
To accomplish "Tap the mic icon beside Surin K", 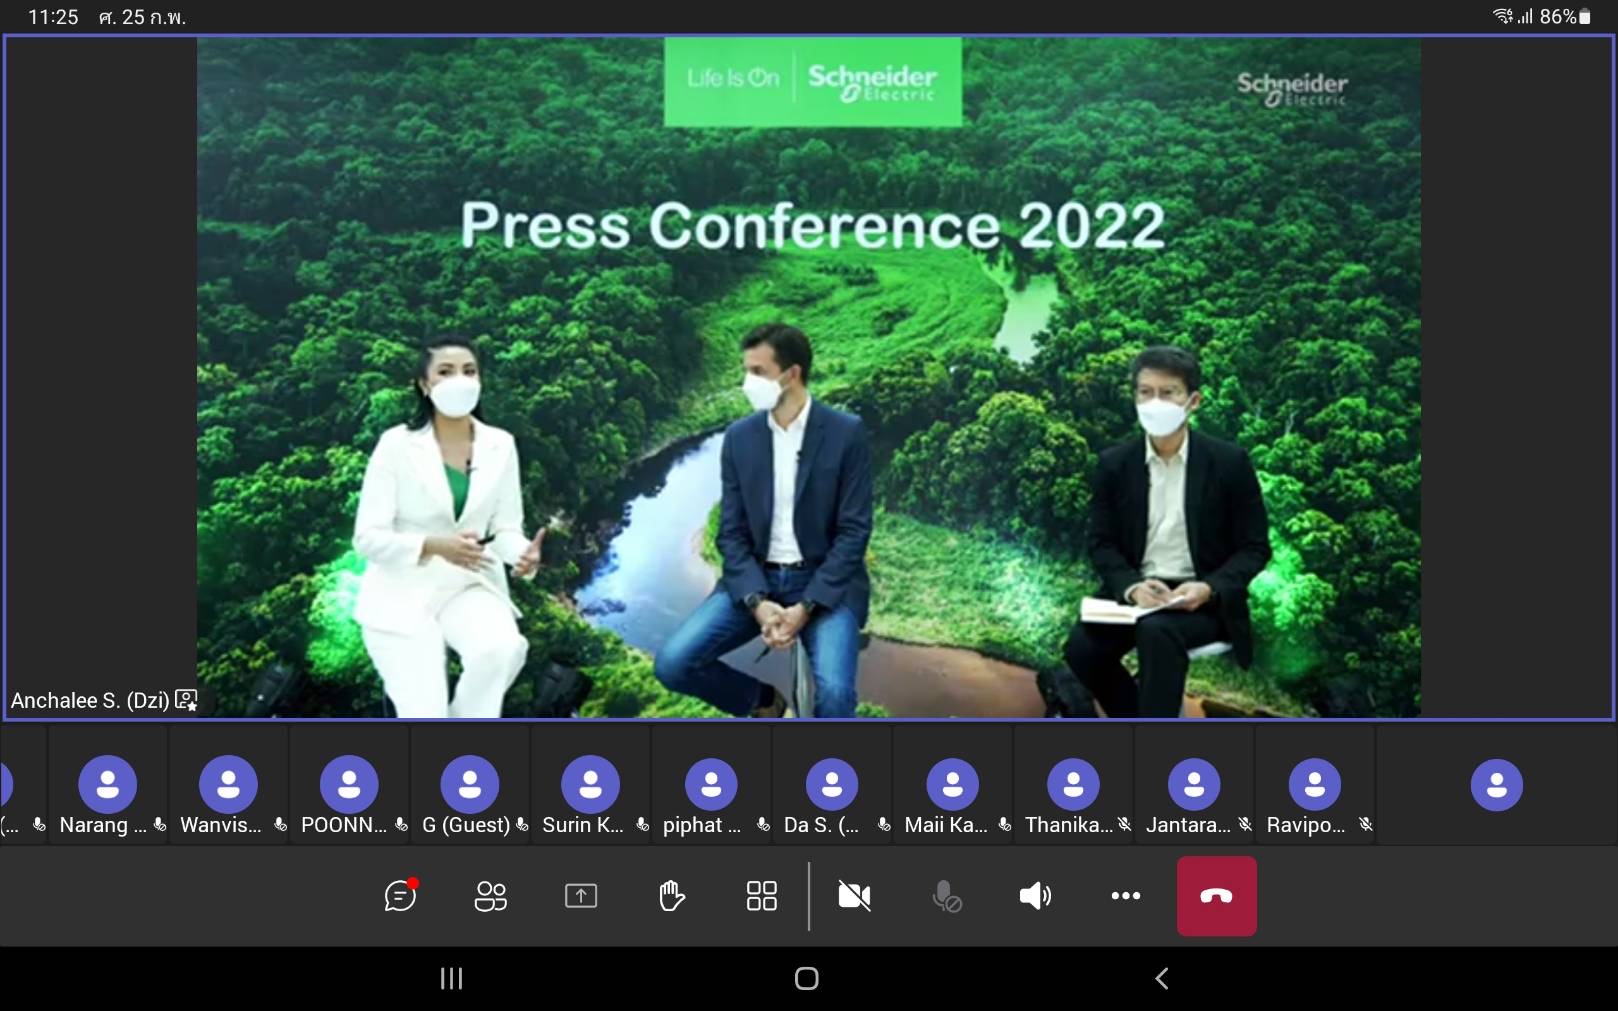I will [x=643, y=825].
